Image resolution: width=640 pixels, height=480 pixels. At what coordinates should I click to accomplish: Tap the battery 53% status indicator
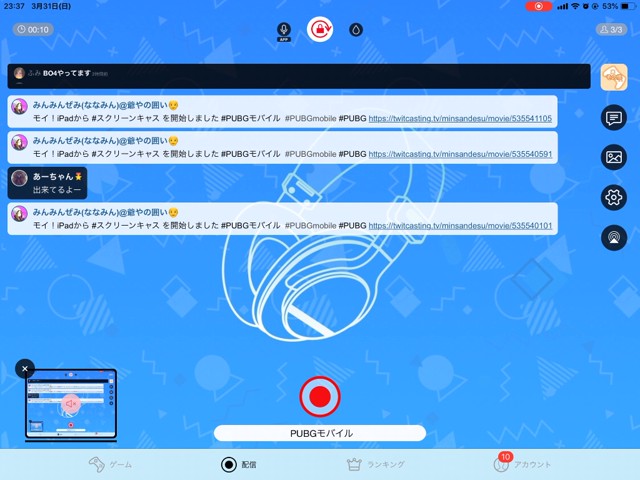point(618,6)
